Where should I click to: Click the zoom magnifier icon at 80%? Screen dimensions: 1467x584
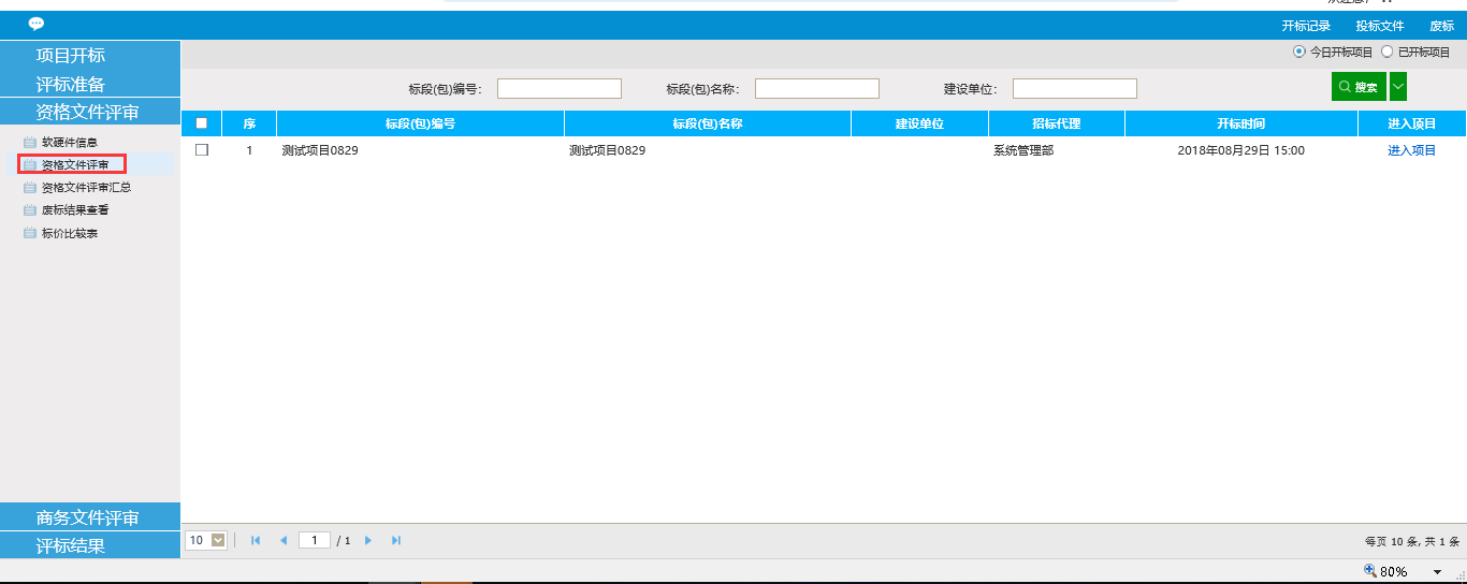[1370, 571]
